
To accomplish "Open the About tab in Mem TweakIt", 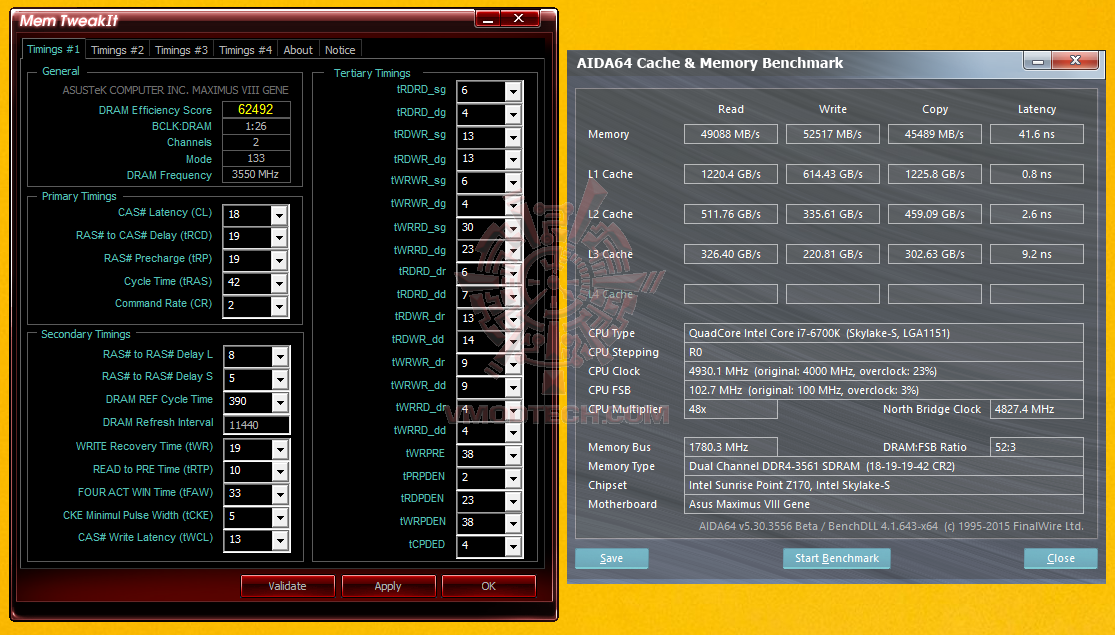I will click(x=298, y=50).
